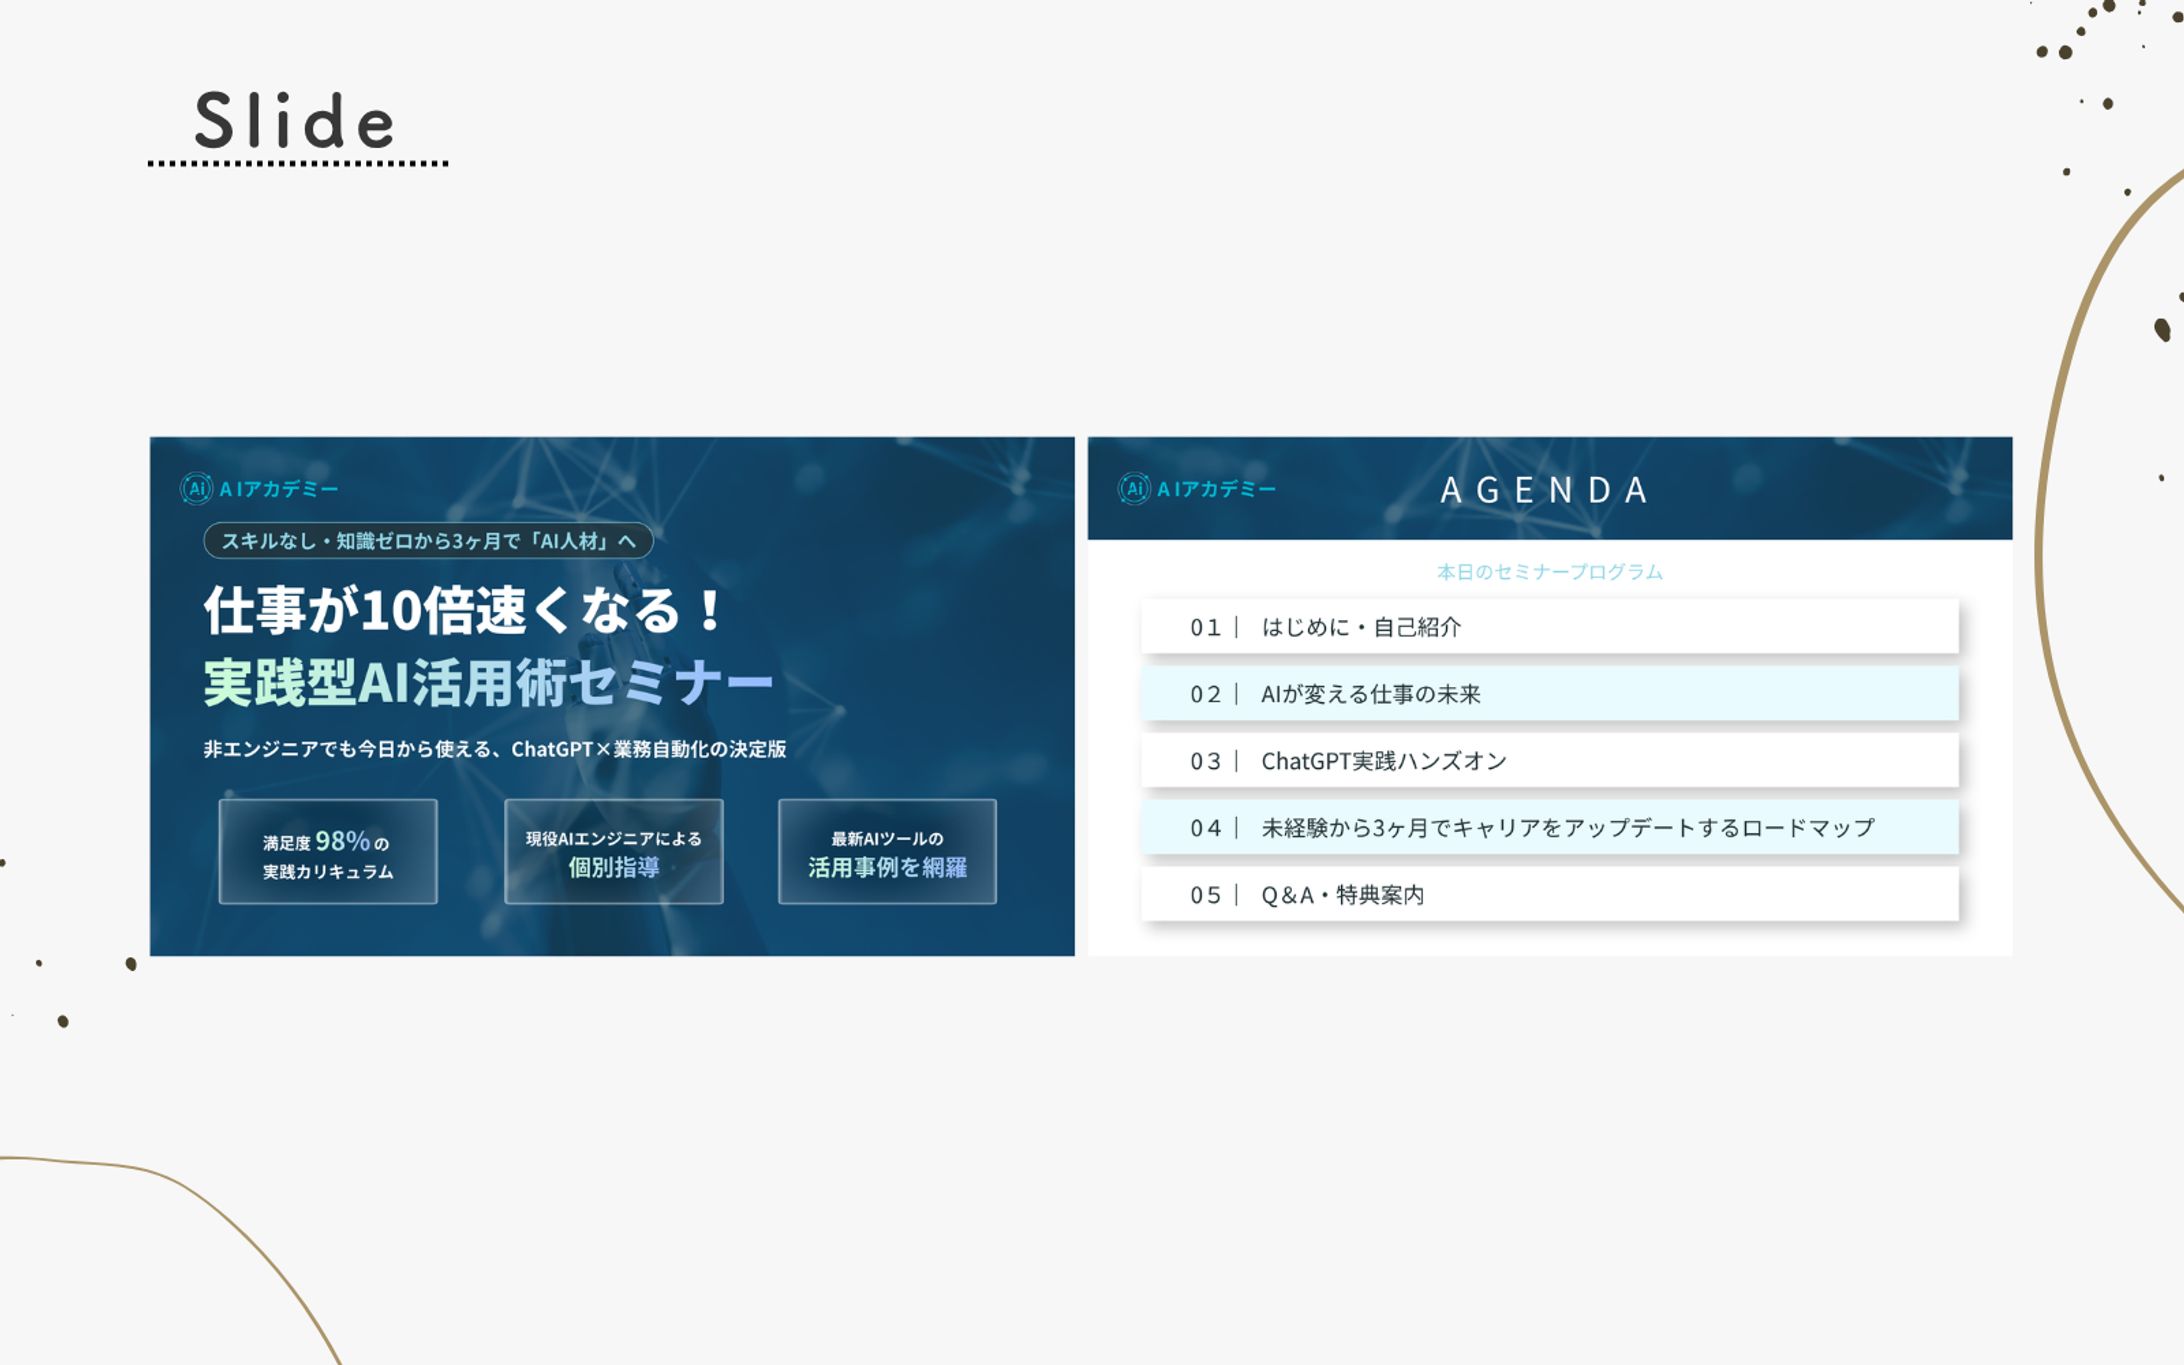Select agenda row 03 'ChatGPT実践ハンズオン'

point(1550,761)
